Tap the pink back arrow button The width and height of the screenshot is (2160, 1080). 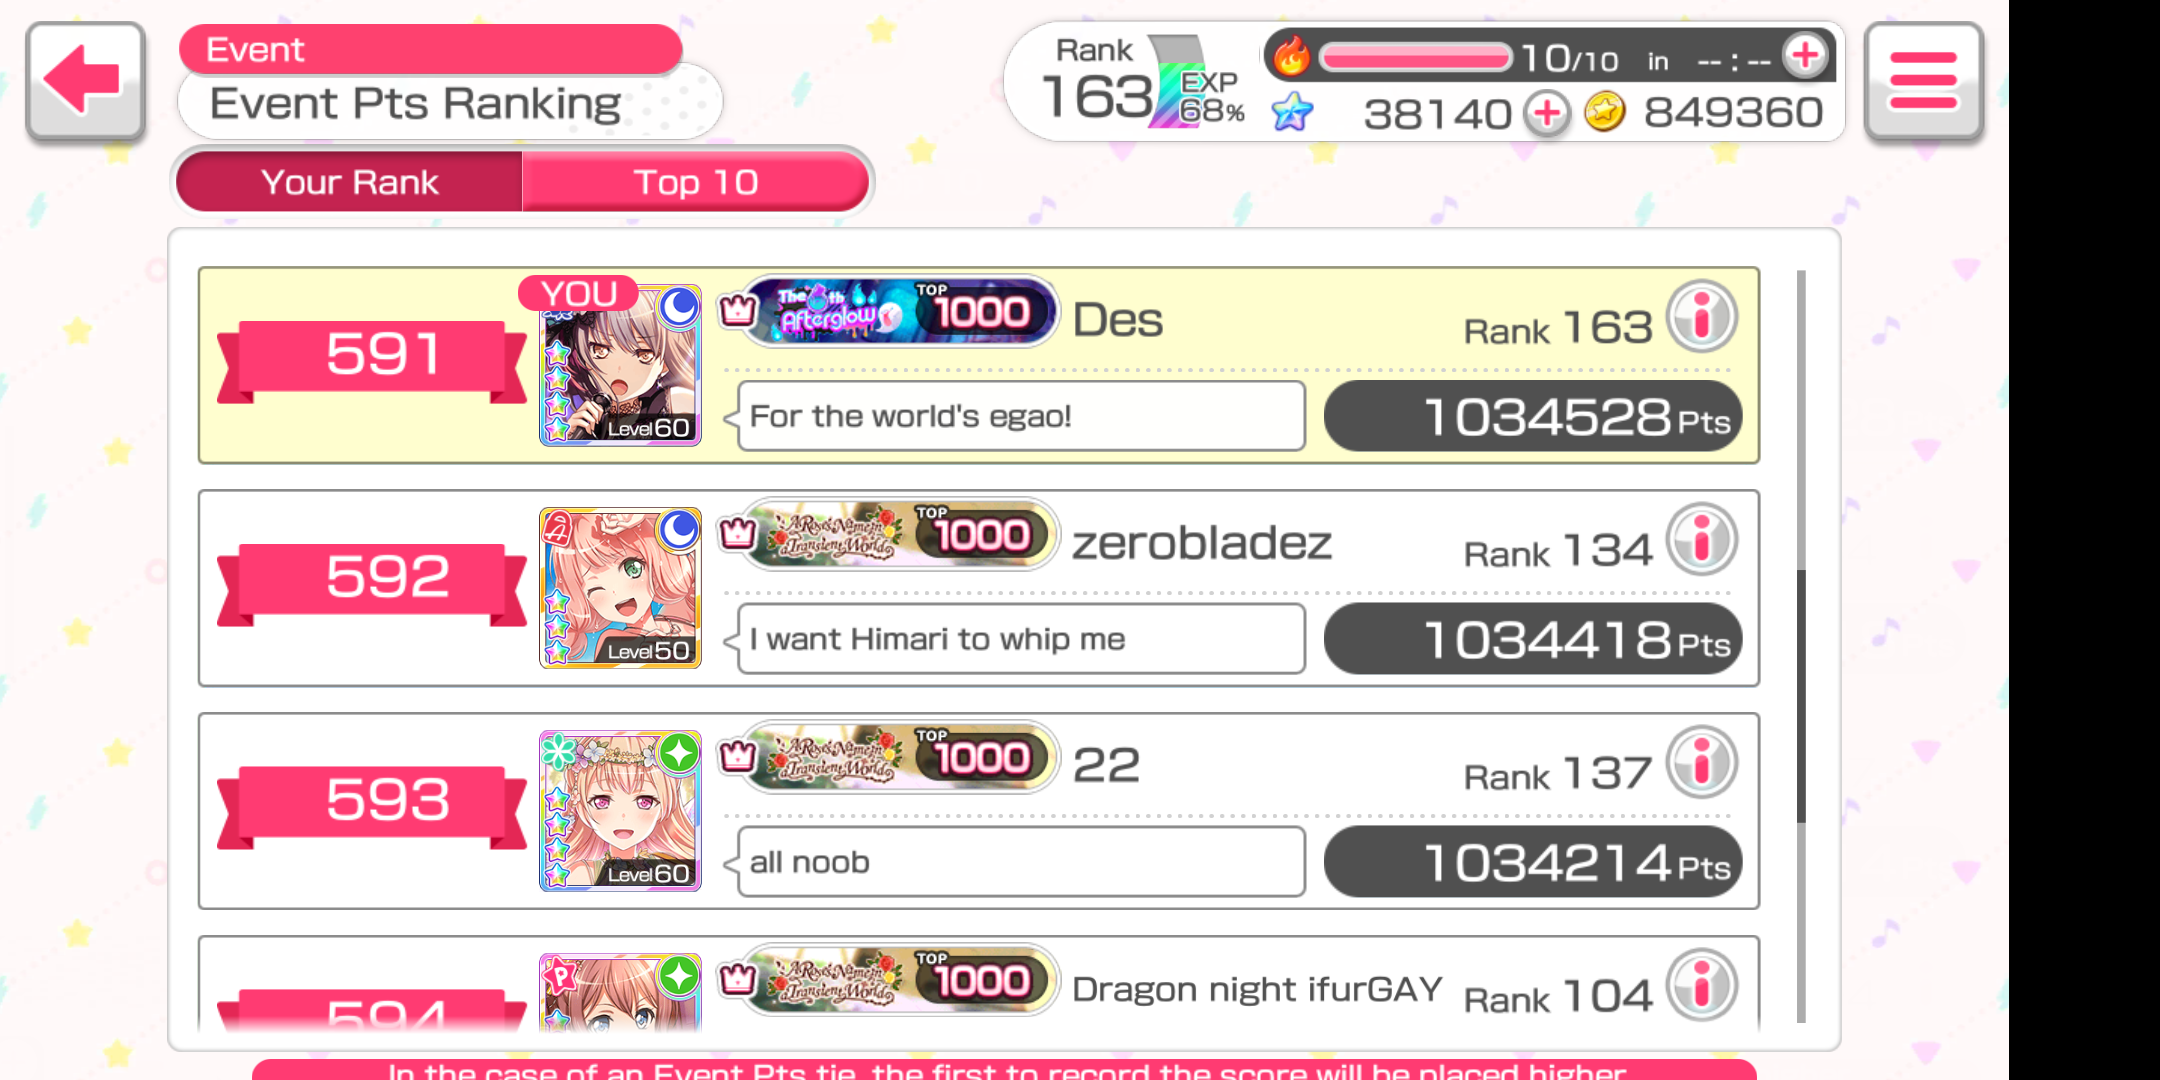click(86, 81)
